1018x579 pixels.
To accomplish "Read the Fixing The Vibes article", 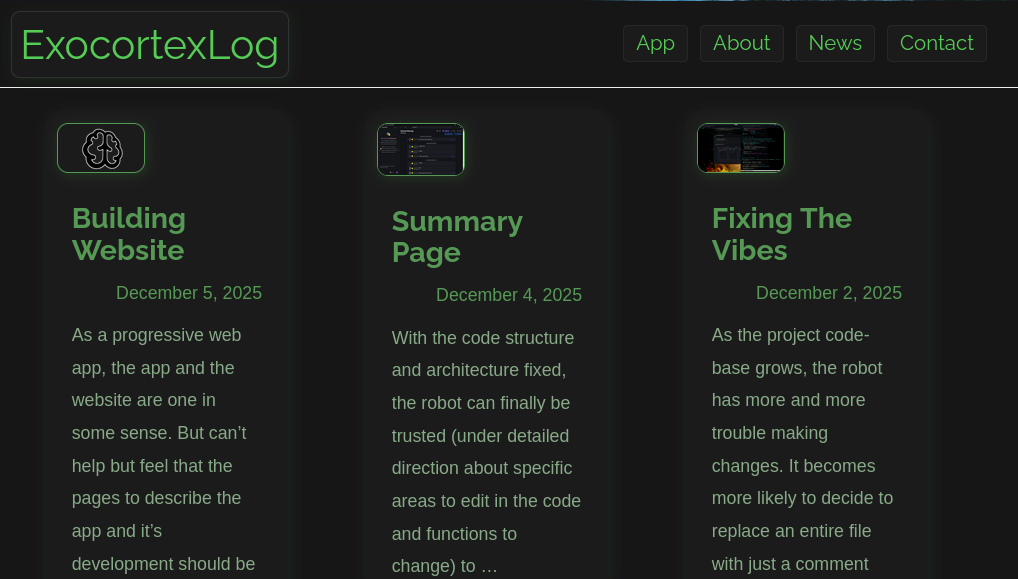I will 781,234.
